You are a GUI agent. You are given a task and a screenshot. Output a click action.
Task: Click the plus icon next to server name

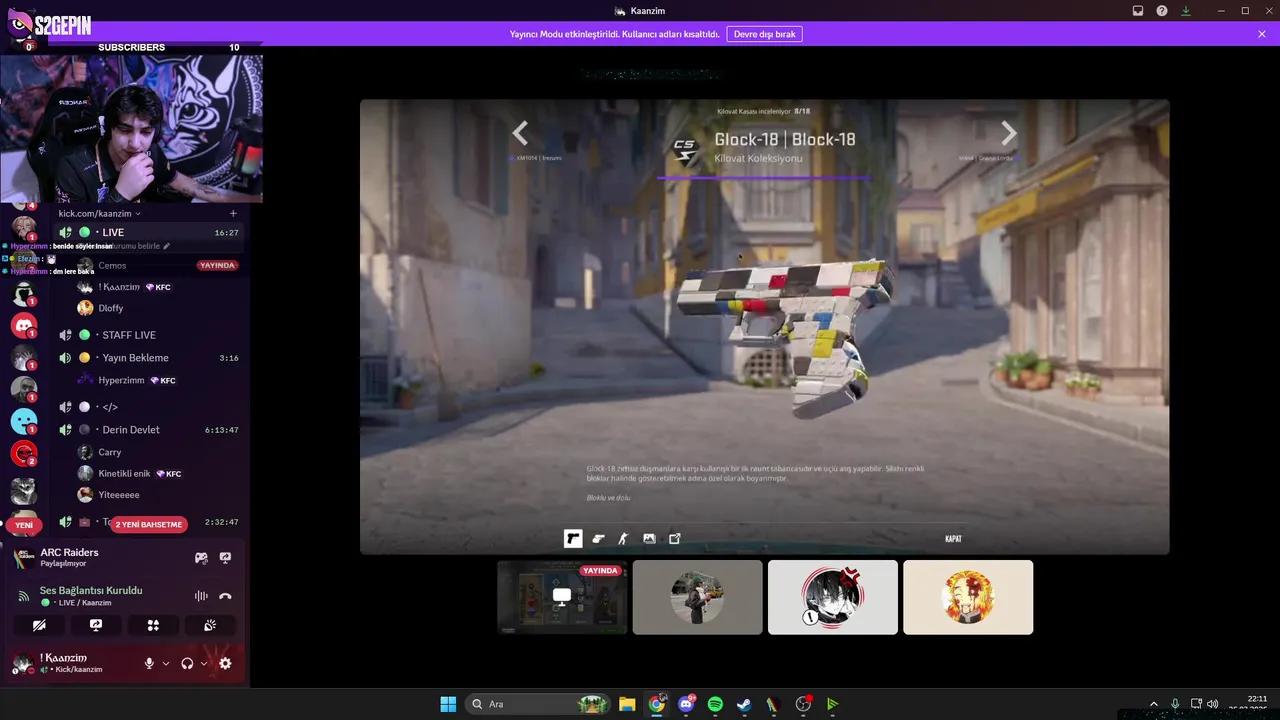233,213
